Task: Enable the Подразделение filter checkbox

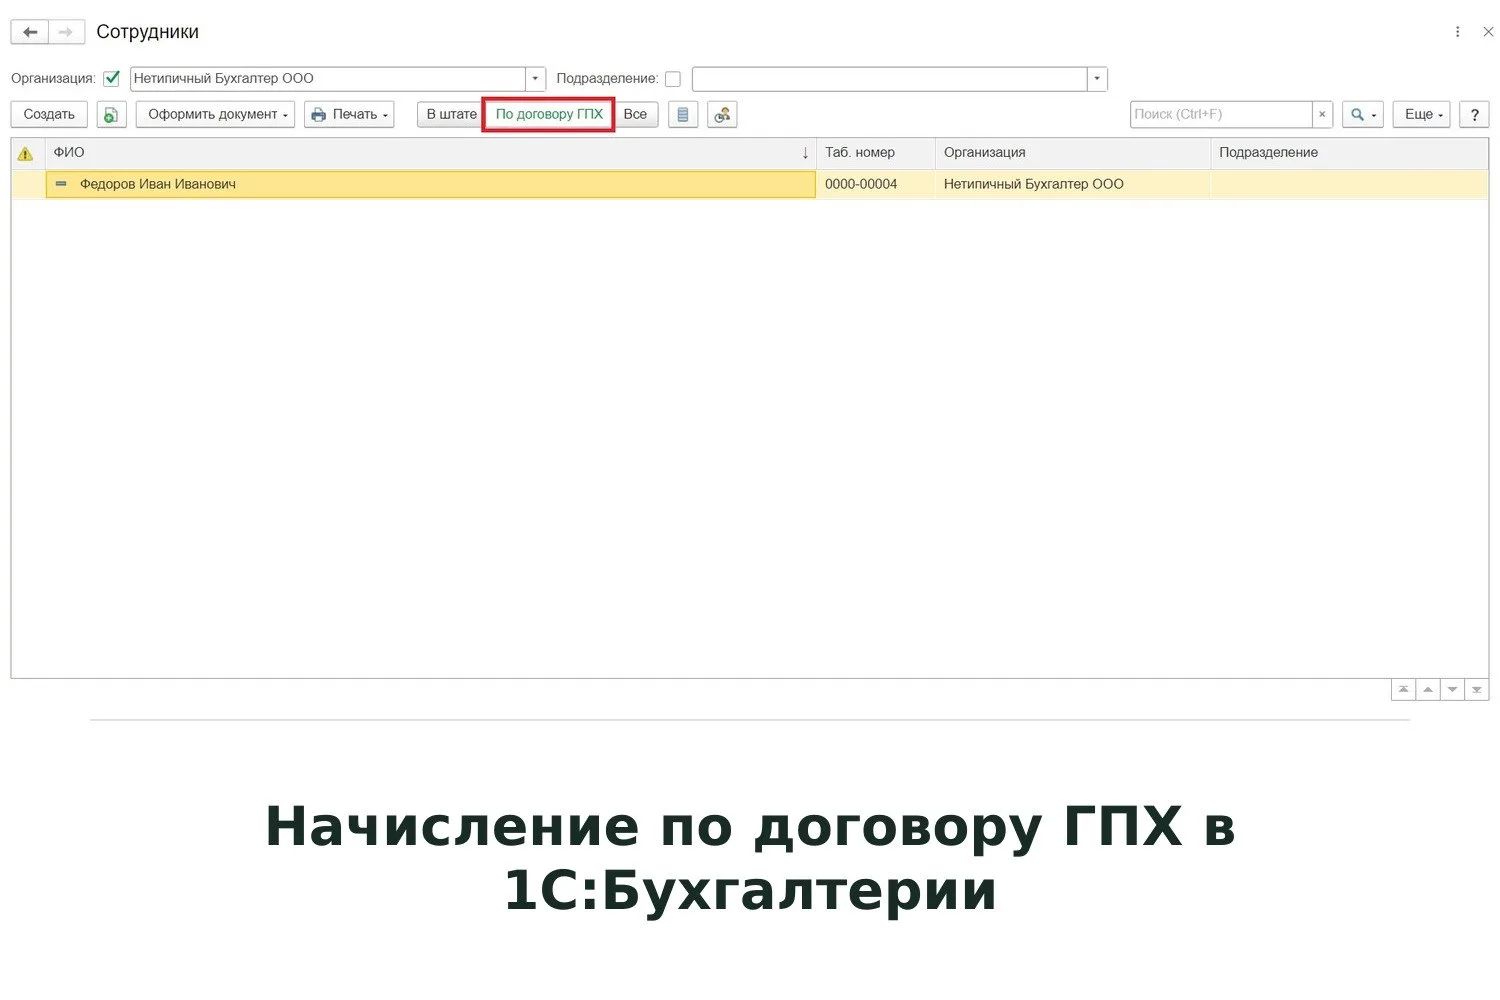Action: coord(673,79)
